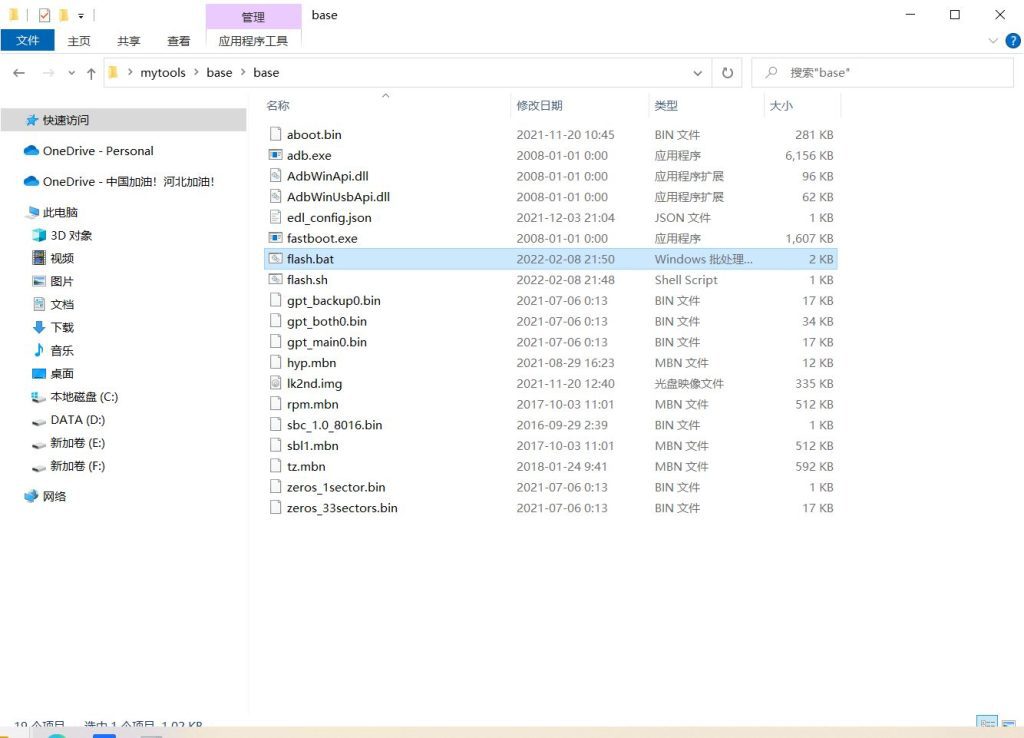Viewport: 1024px width, 738px height.
Task: Select the 应用程序工具 tab
Action: coord(253,40)
